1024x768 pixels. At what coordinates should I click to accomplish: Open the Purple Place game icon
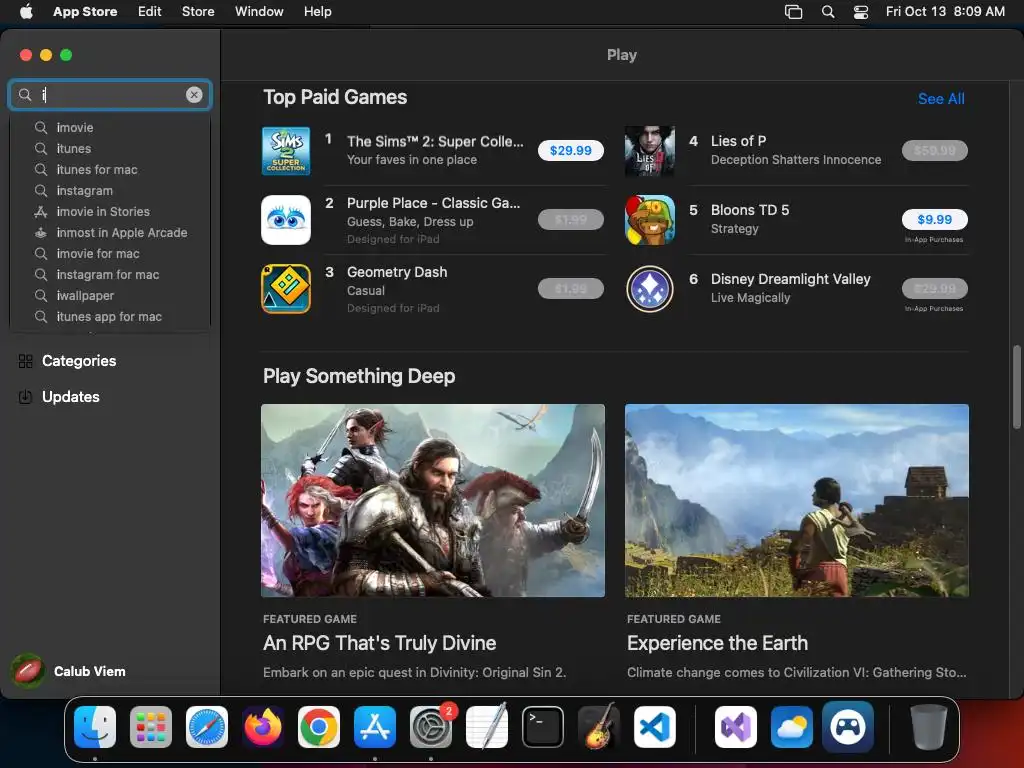[x=285, y=220]
